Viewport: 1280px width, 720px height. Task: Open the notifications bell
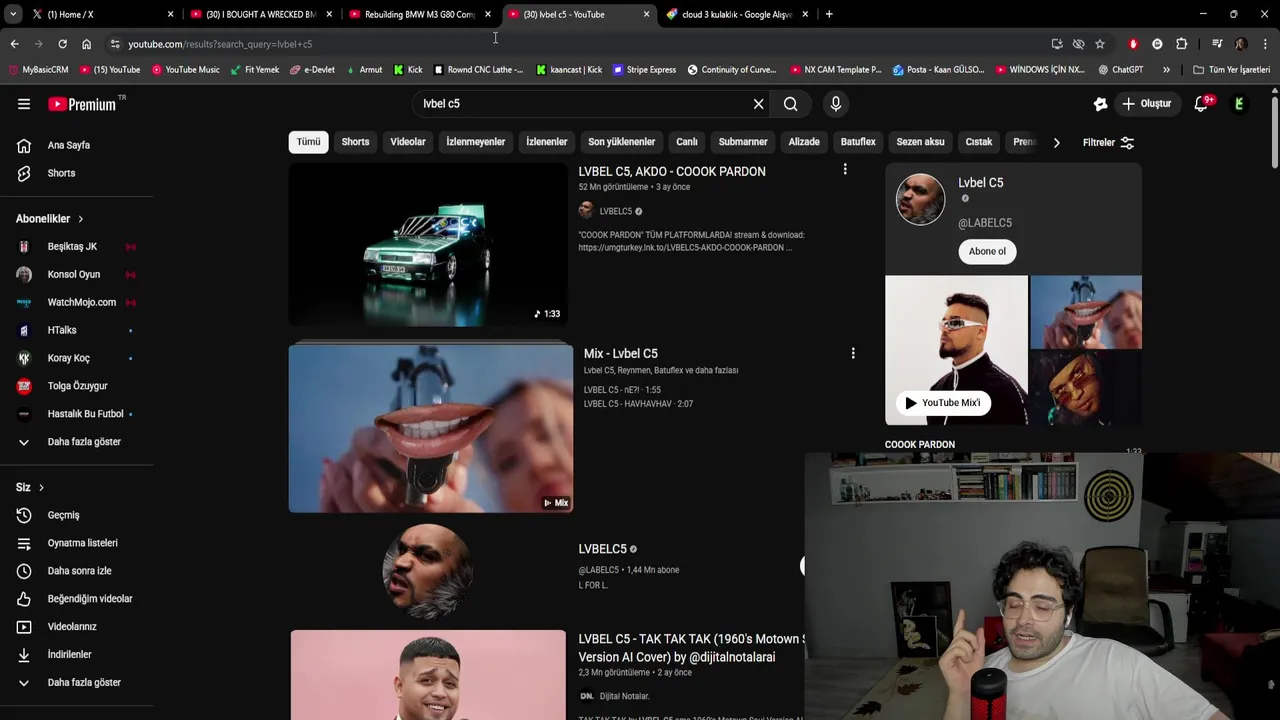(x=1202, y=104)
